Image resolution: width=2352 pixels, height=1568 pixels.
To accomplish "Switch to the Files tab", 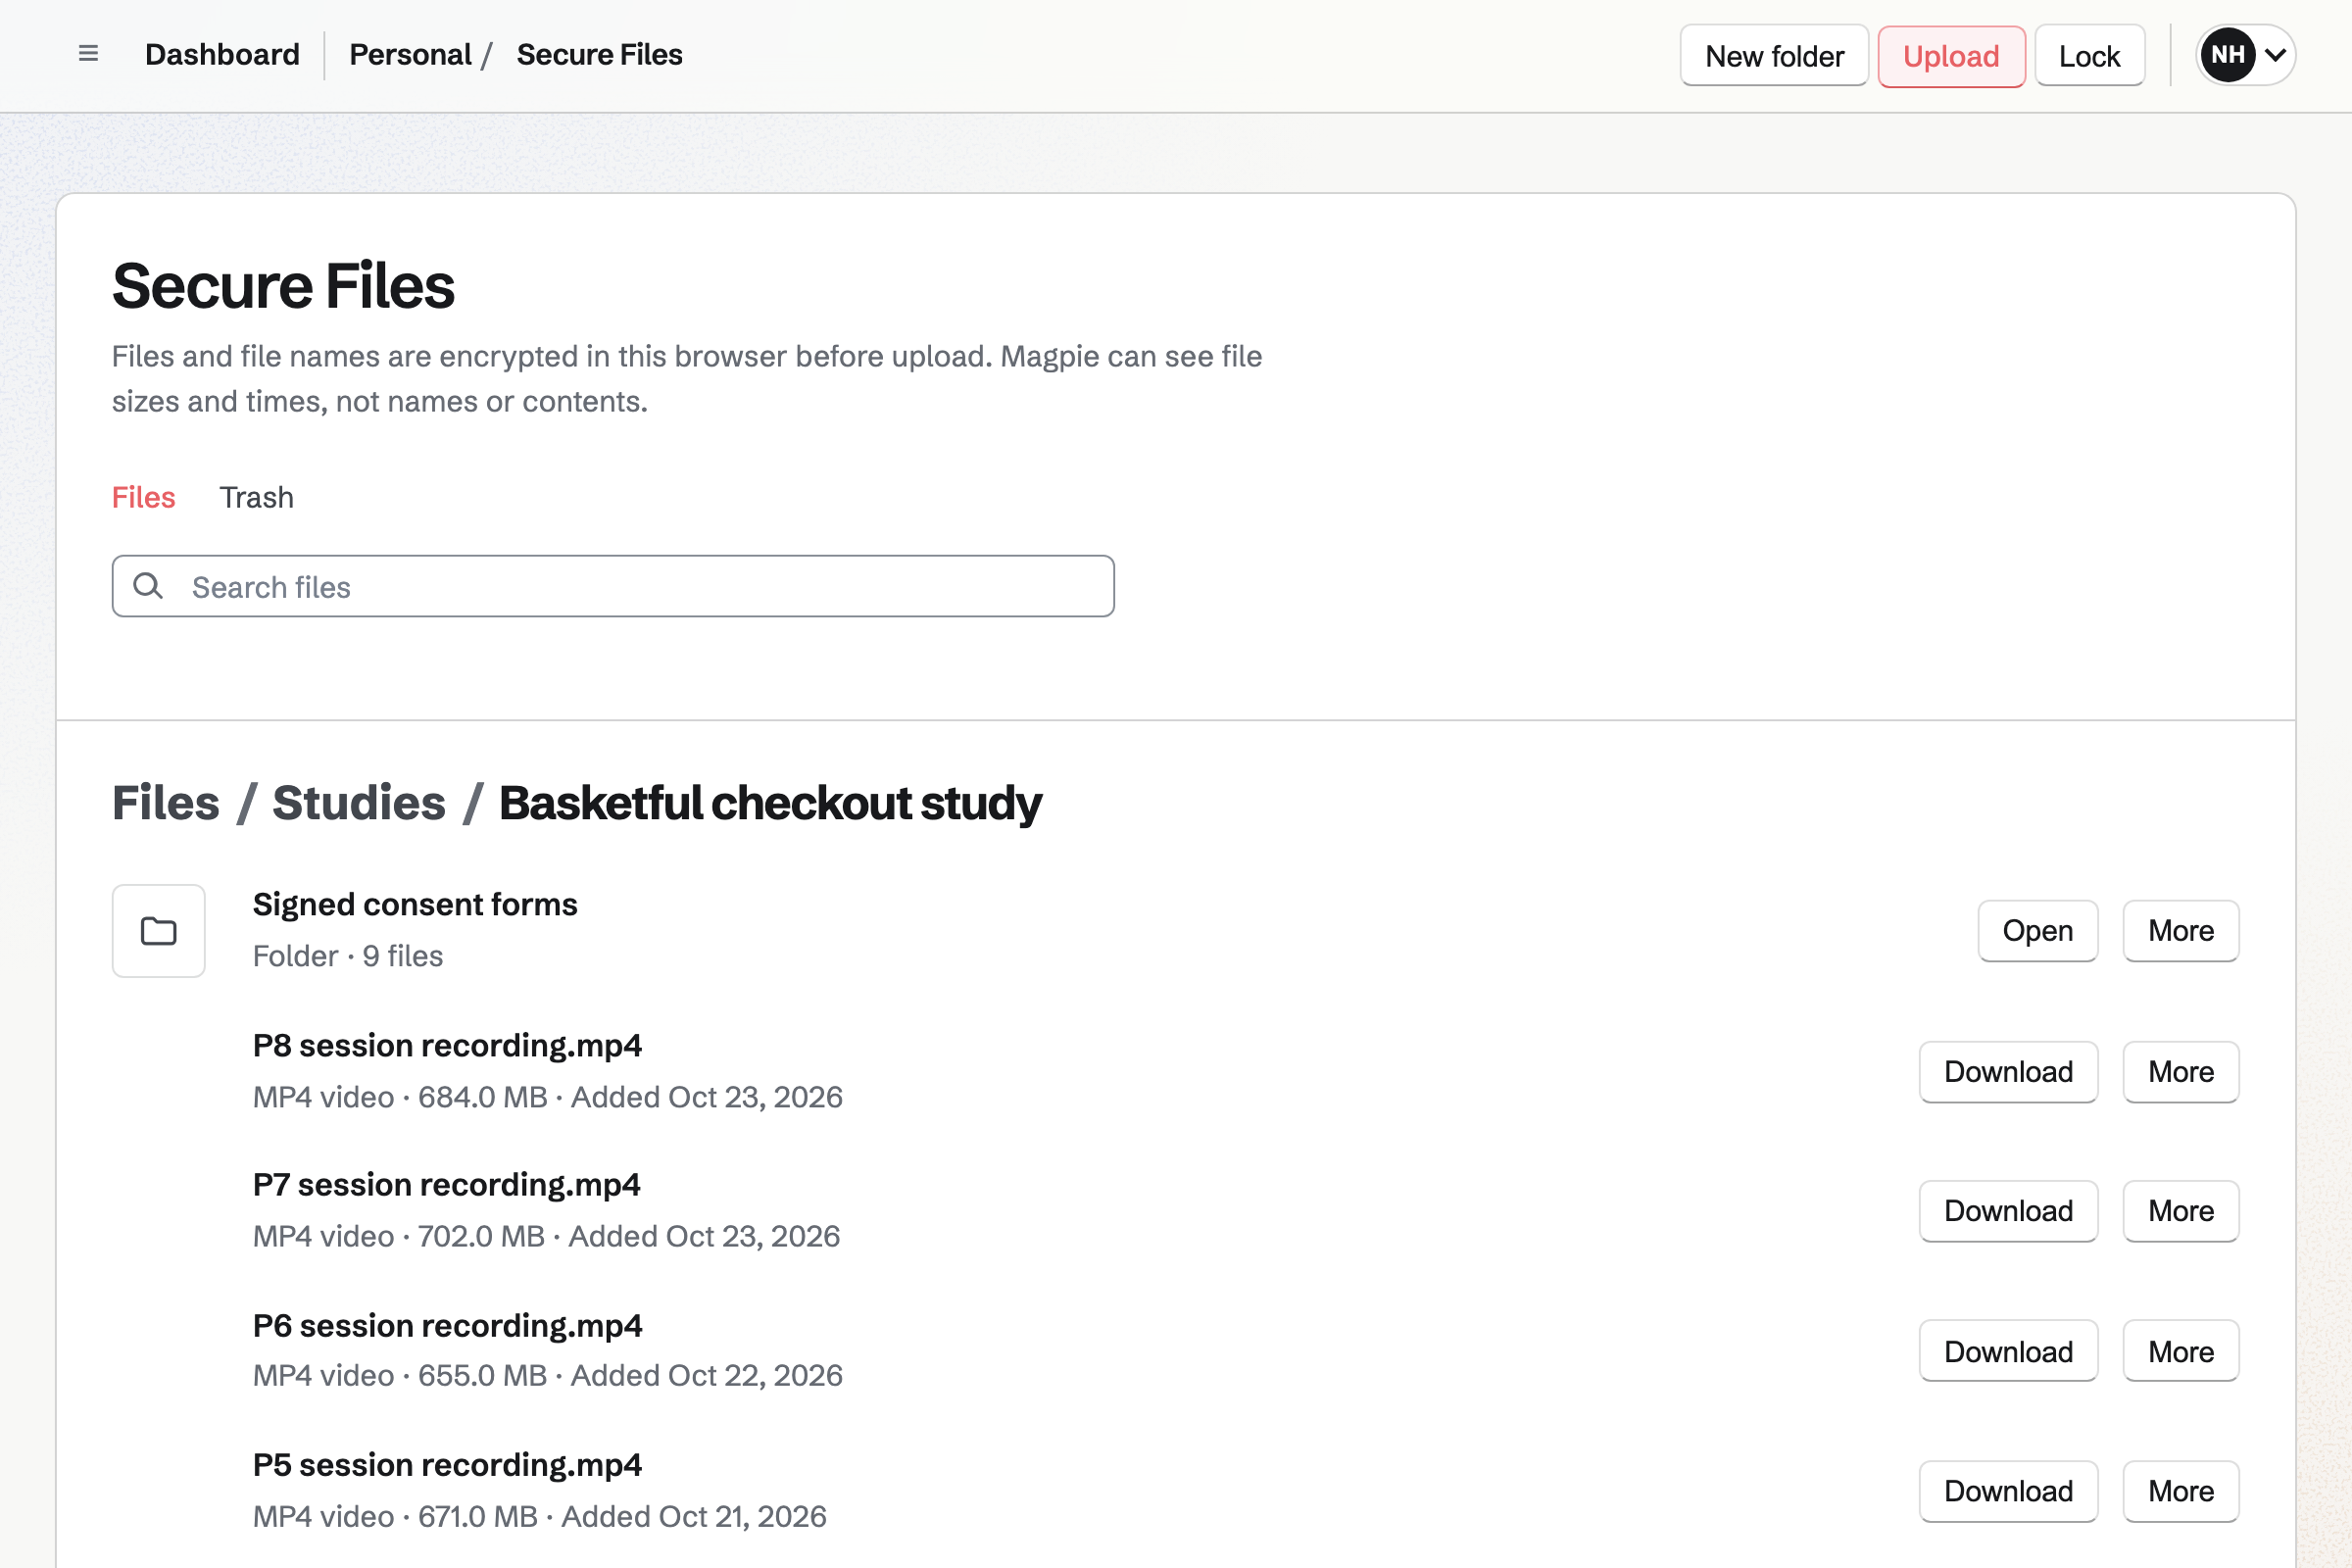I will [143, 497].
